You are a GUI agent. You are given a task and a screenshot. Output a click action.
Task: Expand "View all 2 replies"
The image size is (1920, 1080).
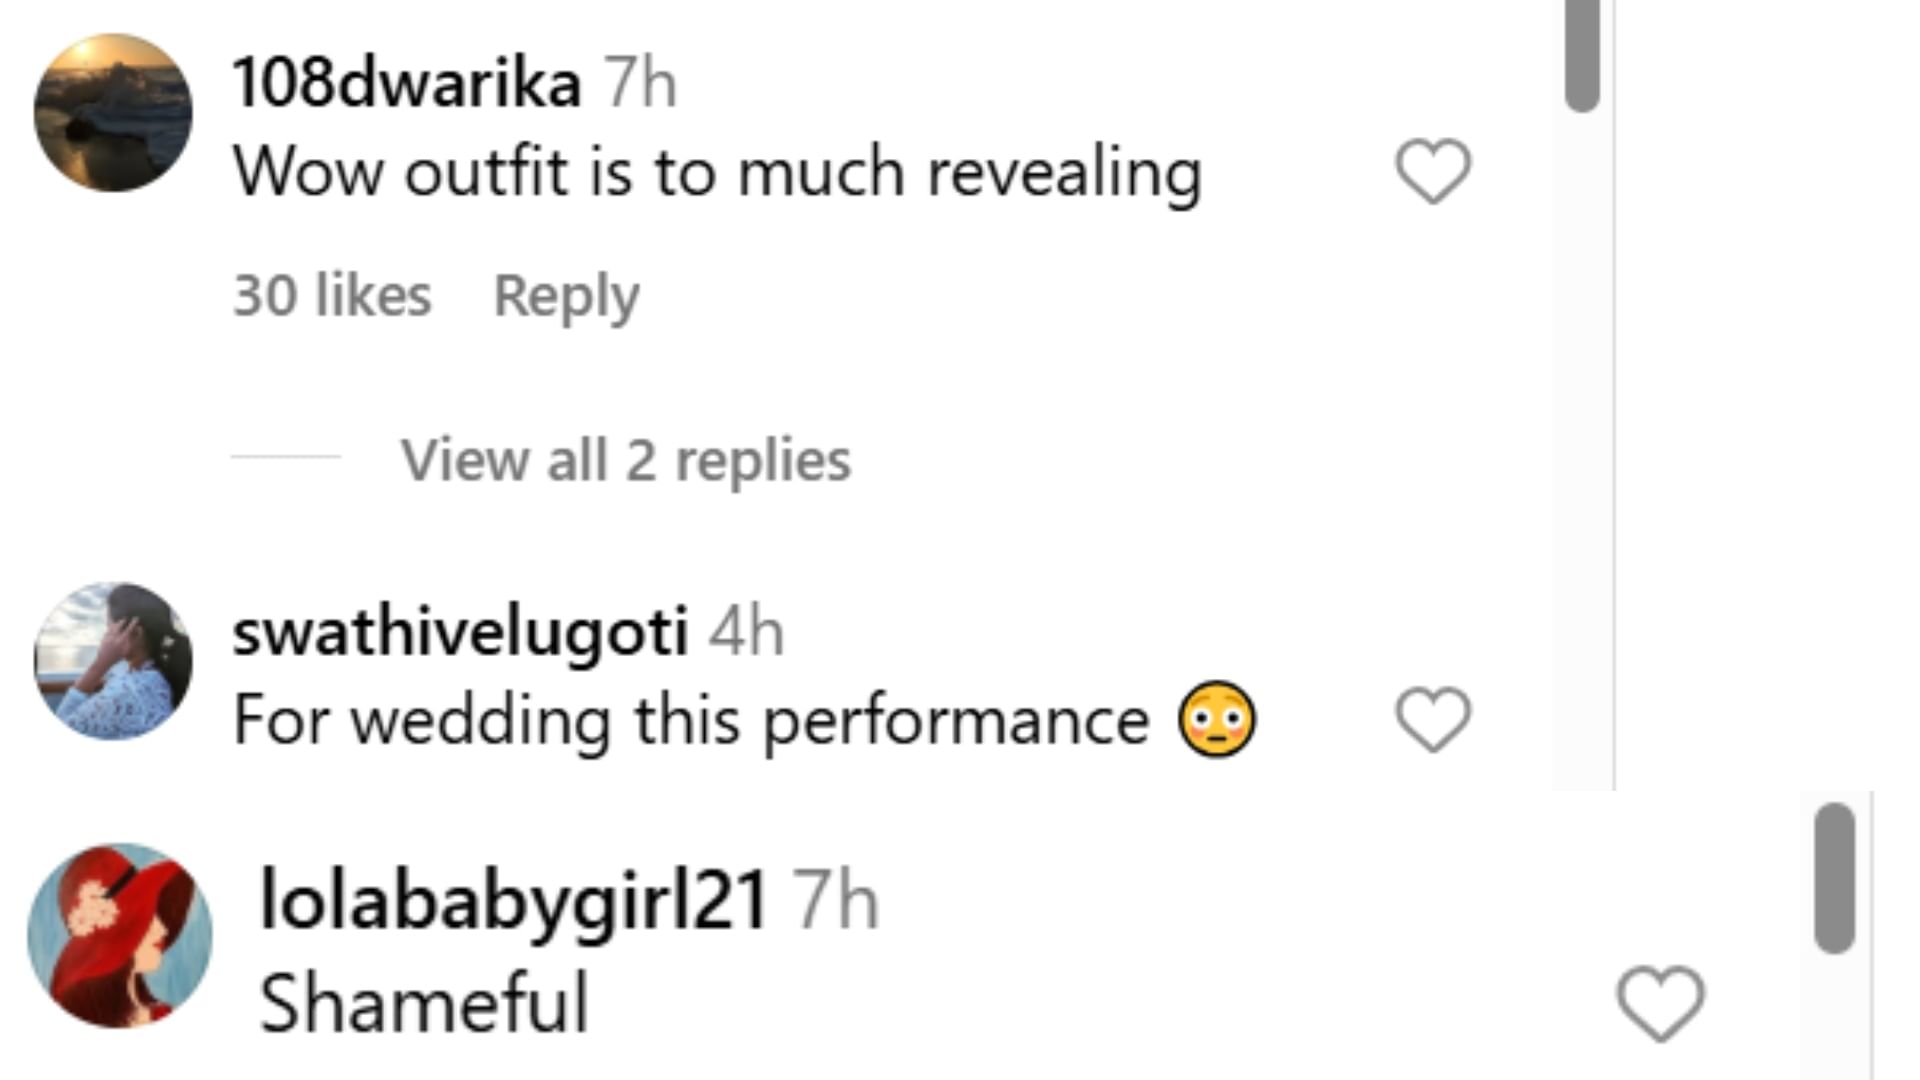pos(625,460)
